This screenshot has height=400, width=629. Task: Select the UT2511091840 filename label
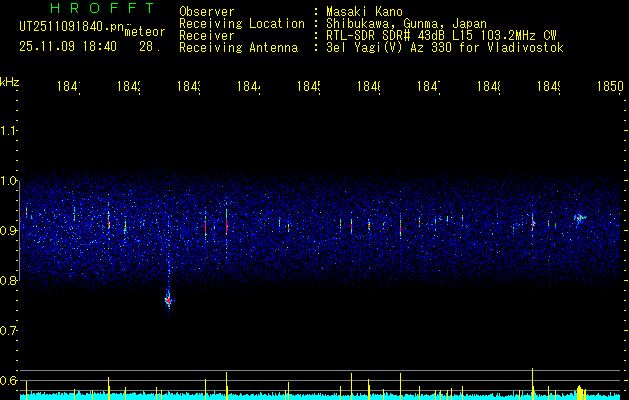pyautogui.click(x=72, y=27)
